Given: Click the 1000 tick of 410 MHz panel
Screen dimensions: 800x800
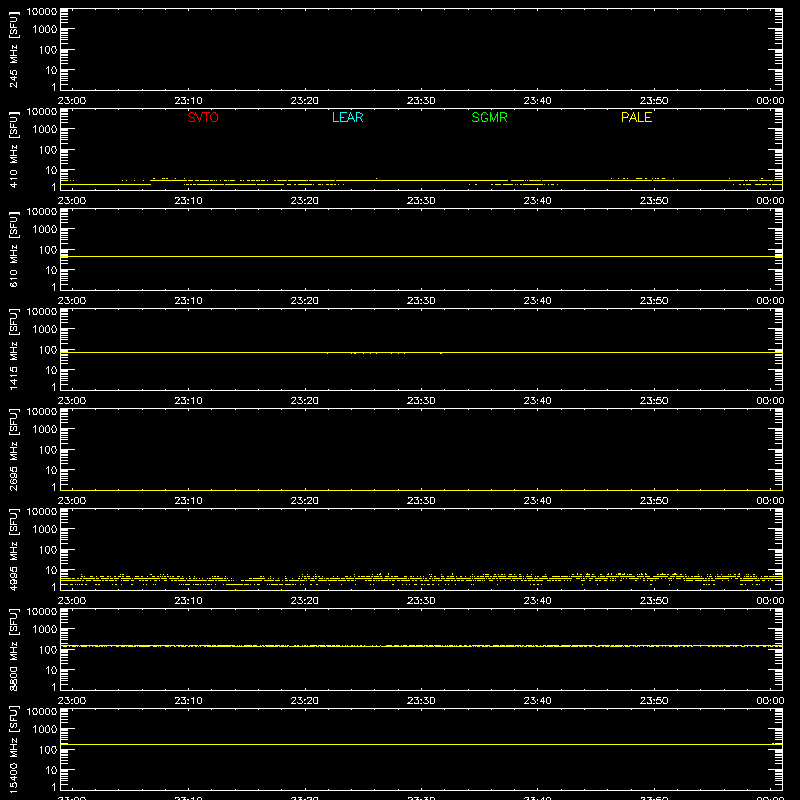Looking at the screenshot, I should (45, 130).
